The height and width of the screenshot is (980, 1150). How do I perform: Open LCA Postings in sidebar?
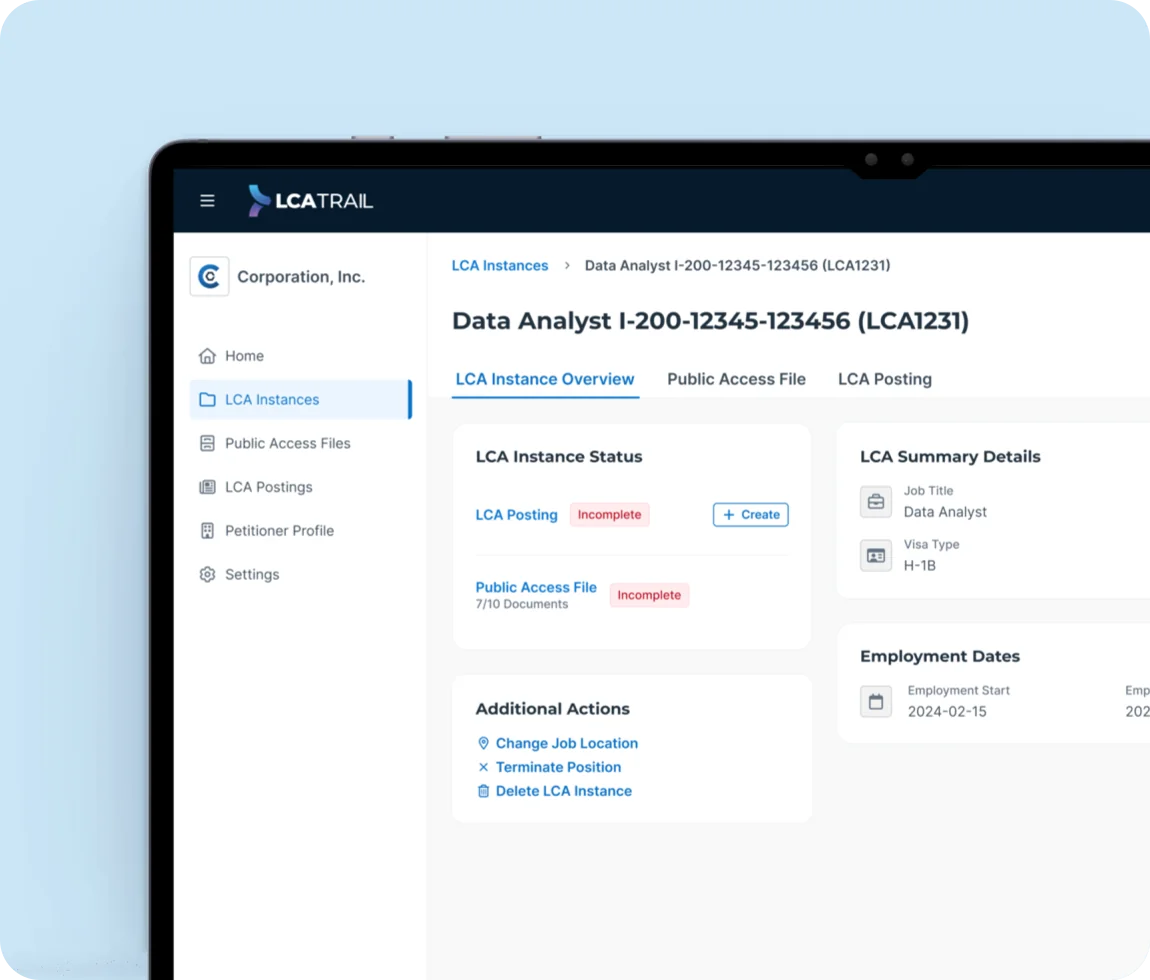(x=301, y=487)
